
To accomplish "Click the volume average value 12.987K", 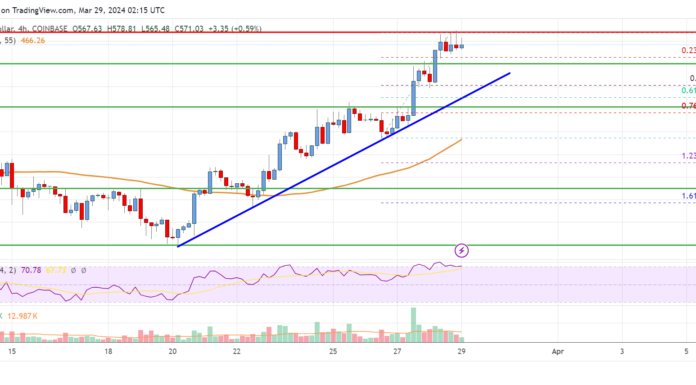I will tap(22, 316).
